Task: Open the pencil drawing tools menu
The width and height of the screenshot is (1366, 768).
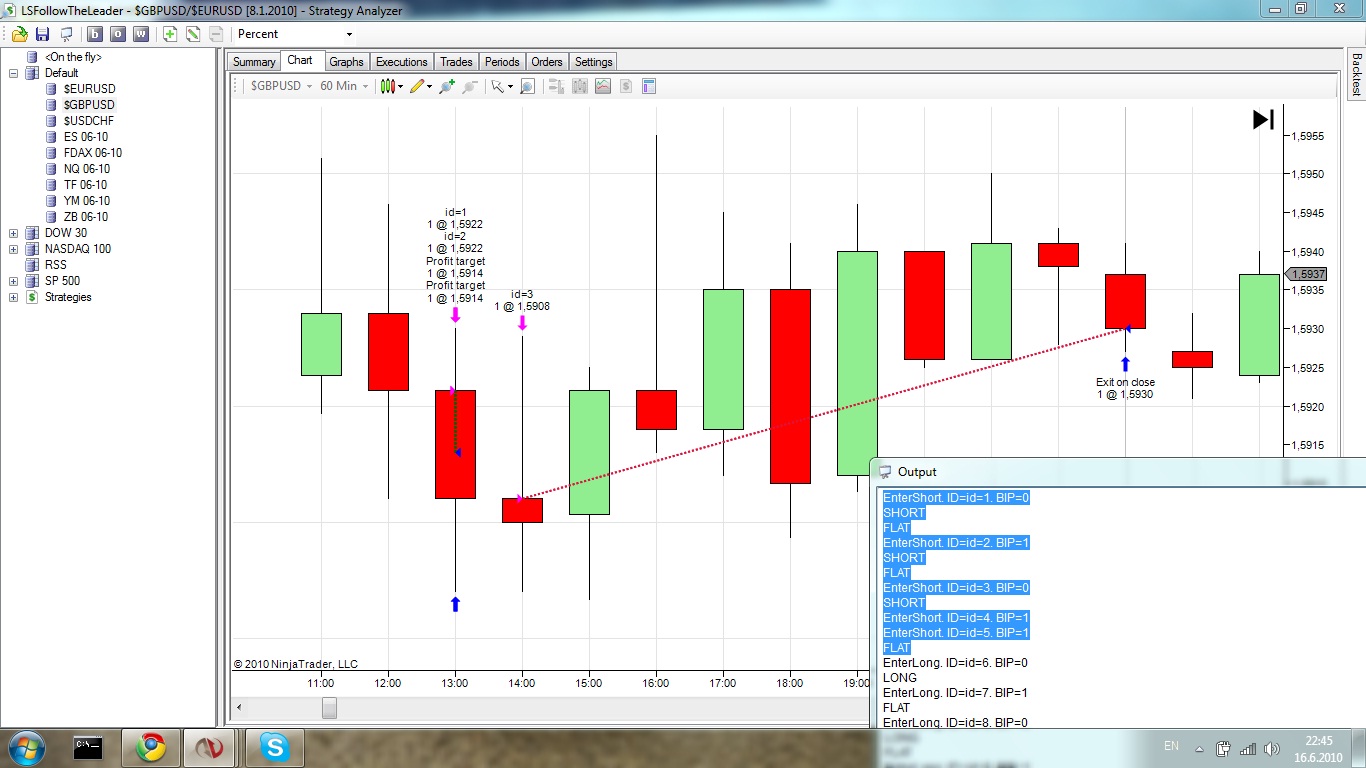Action: tap(420, 86)
